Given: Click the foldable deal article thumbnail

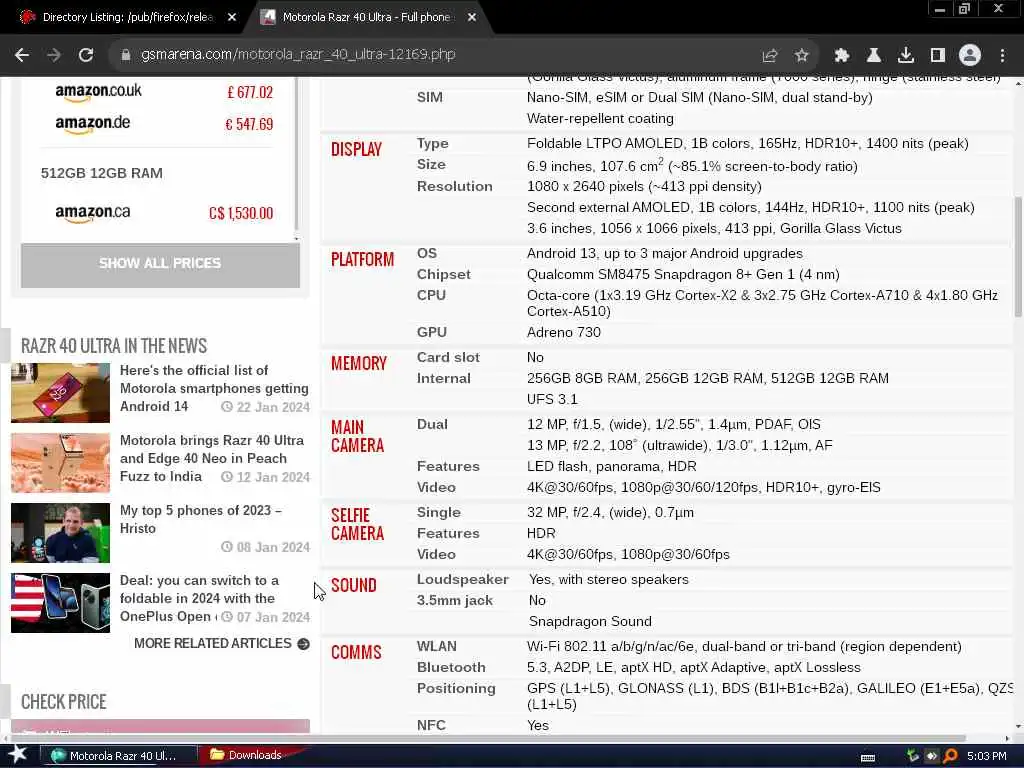Looking at the screenshot, I should point(60,603).
